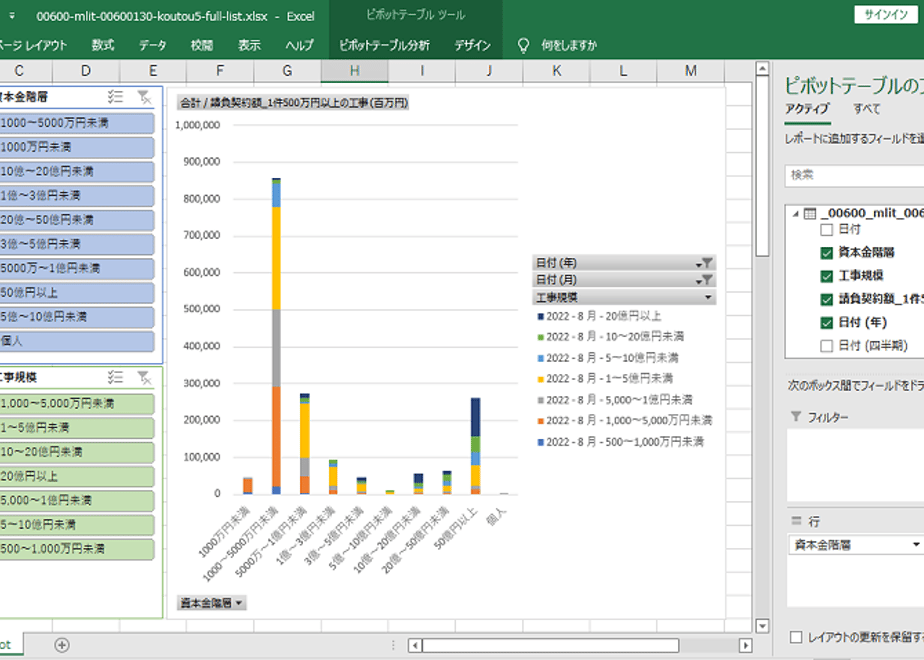
Task: Click the サインイン button
Action: click(886, 15)
